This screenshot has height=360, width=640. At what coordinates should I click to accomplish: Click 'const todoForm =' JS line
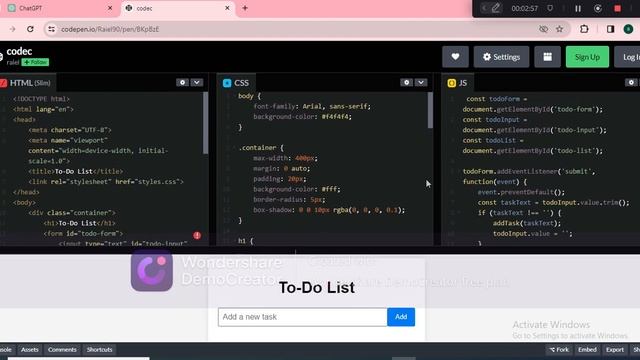(x=497, y=99)
